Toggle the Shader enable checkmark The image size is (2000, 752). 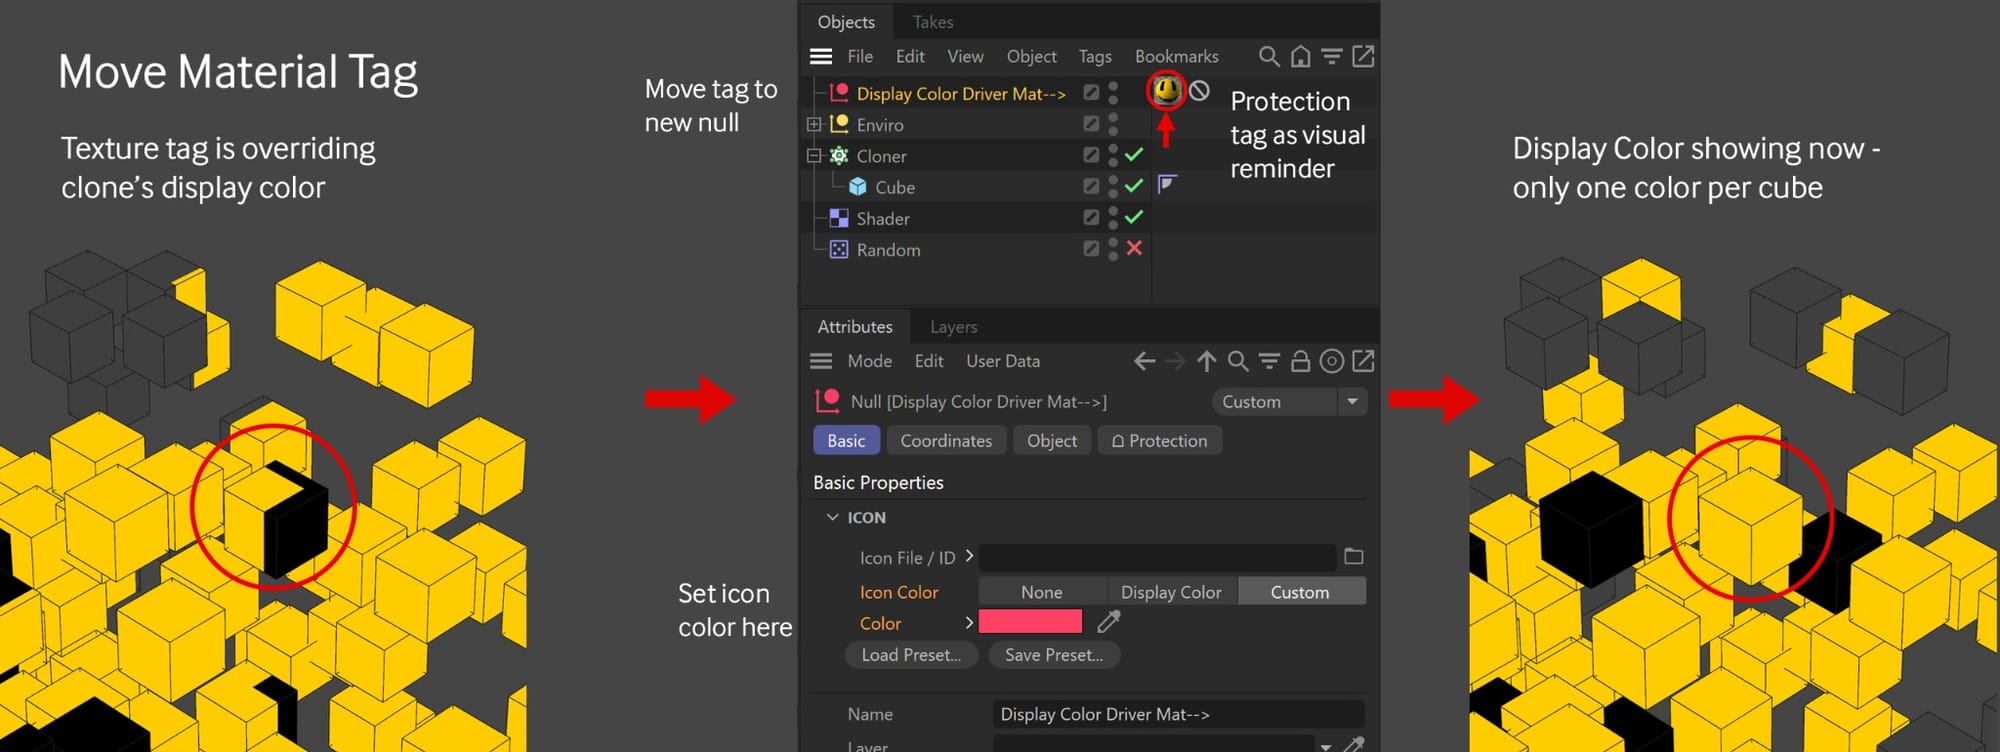1134,217
